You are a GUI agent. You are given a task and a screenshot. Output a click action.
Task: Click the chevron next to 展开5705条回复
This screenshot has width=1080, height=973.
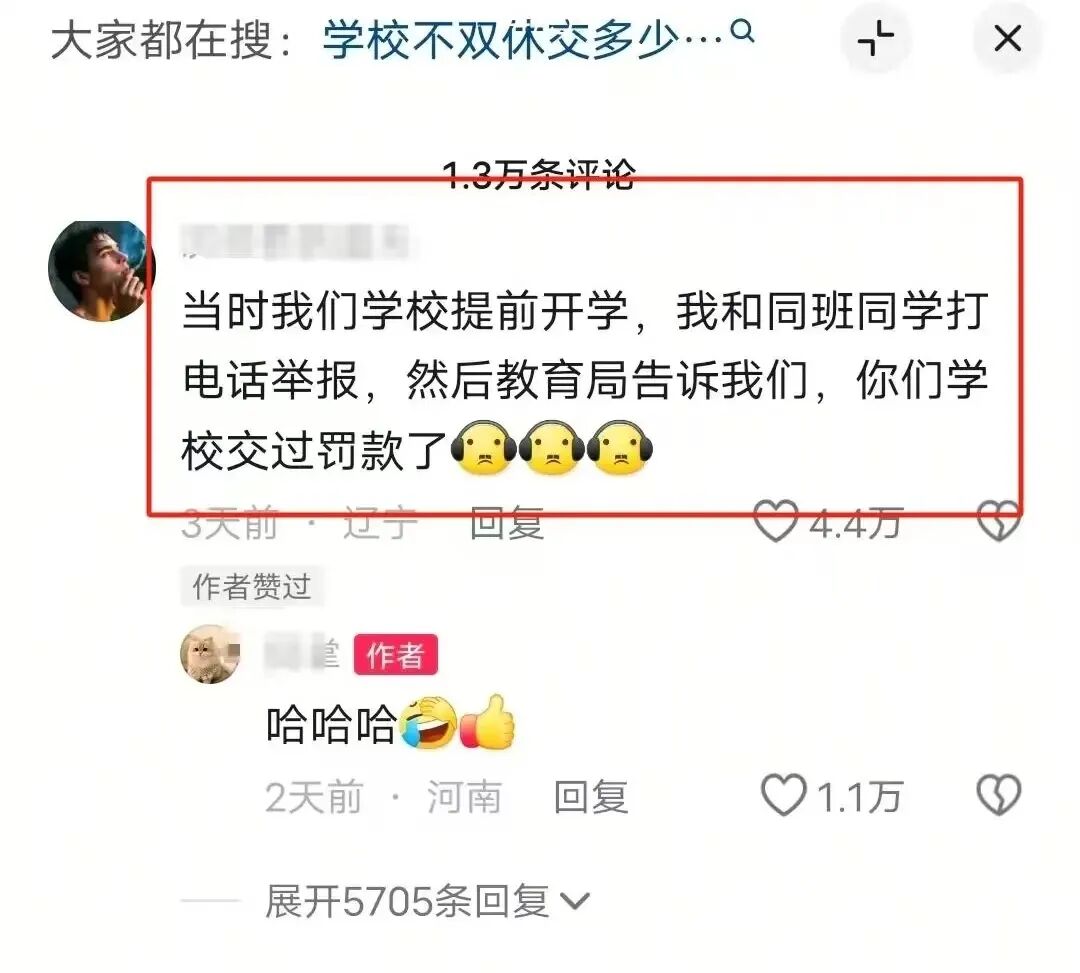[x=575, y=901]
